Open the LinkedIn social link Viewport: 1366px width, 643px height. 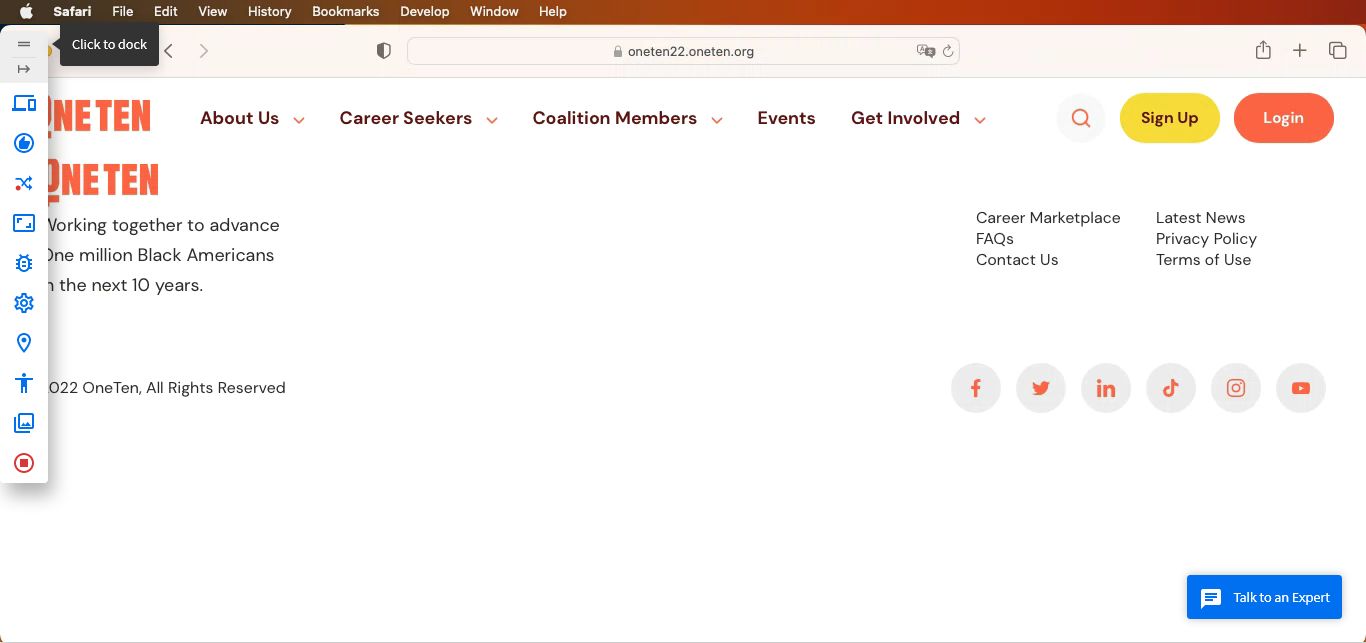pos(1105,388)
